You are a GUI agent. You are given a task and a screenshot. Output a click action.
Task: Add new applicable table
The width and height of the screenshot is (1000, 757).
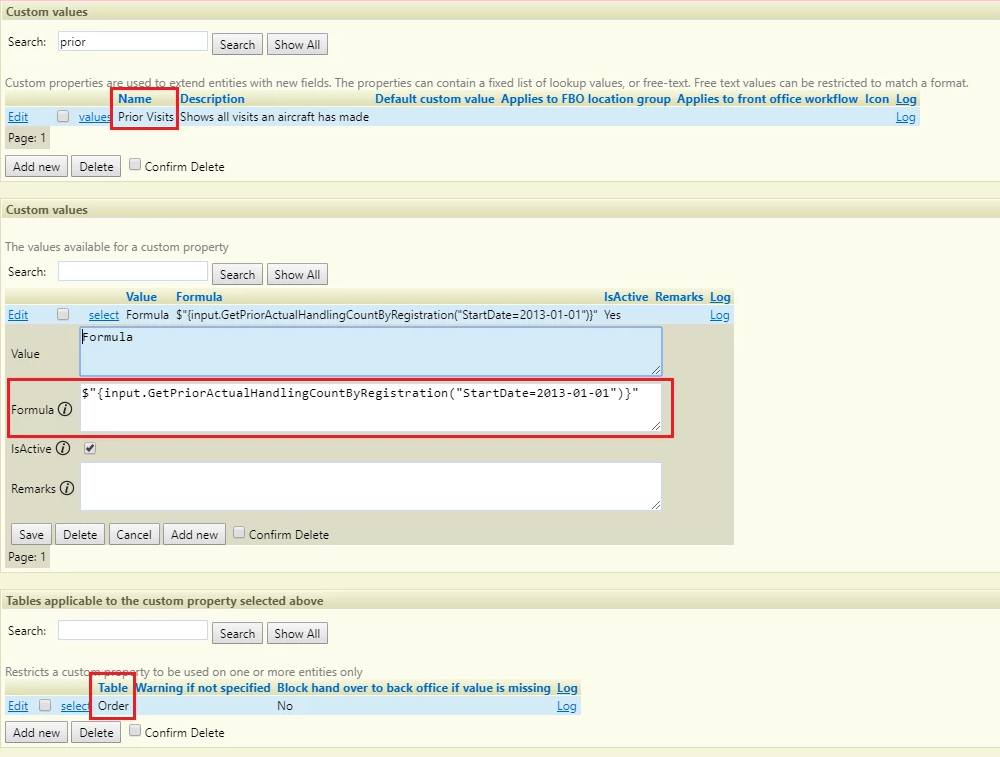[36, 733]
